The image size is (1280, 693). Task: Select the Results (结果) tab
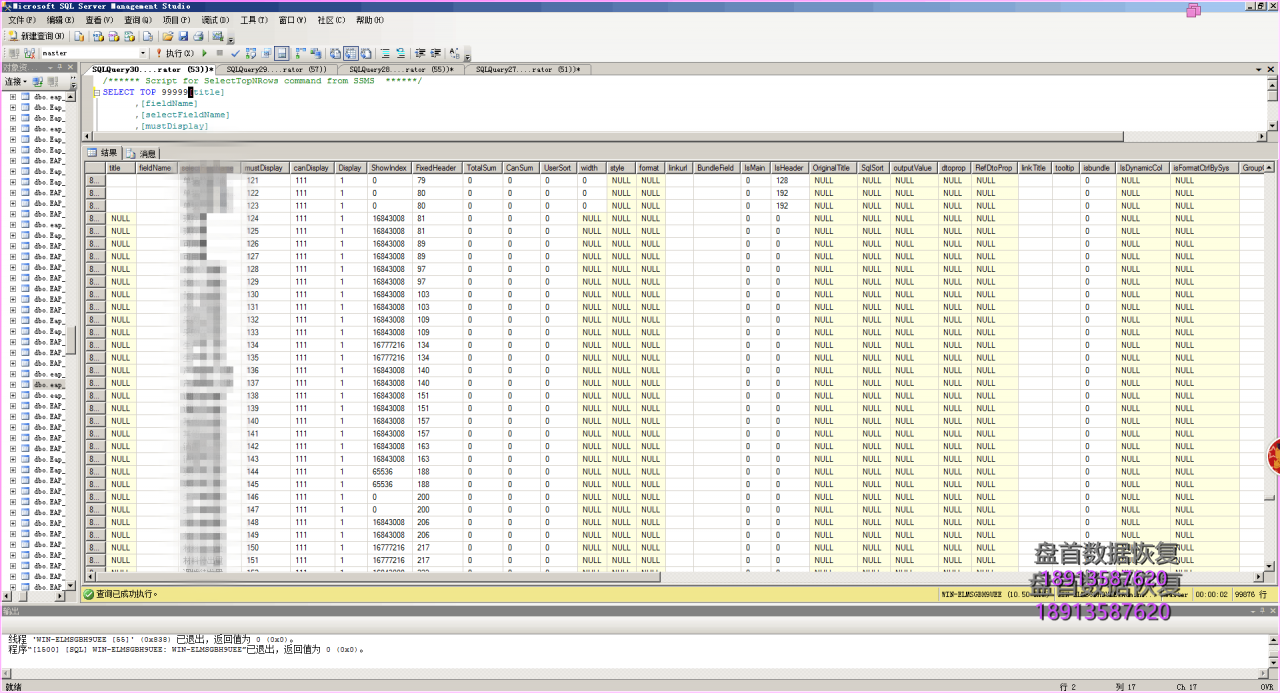click(102, 153)
